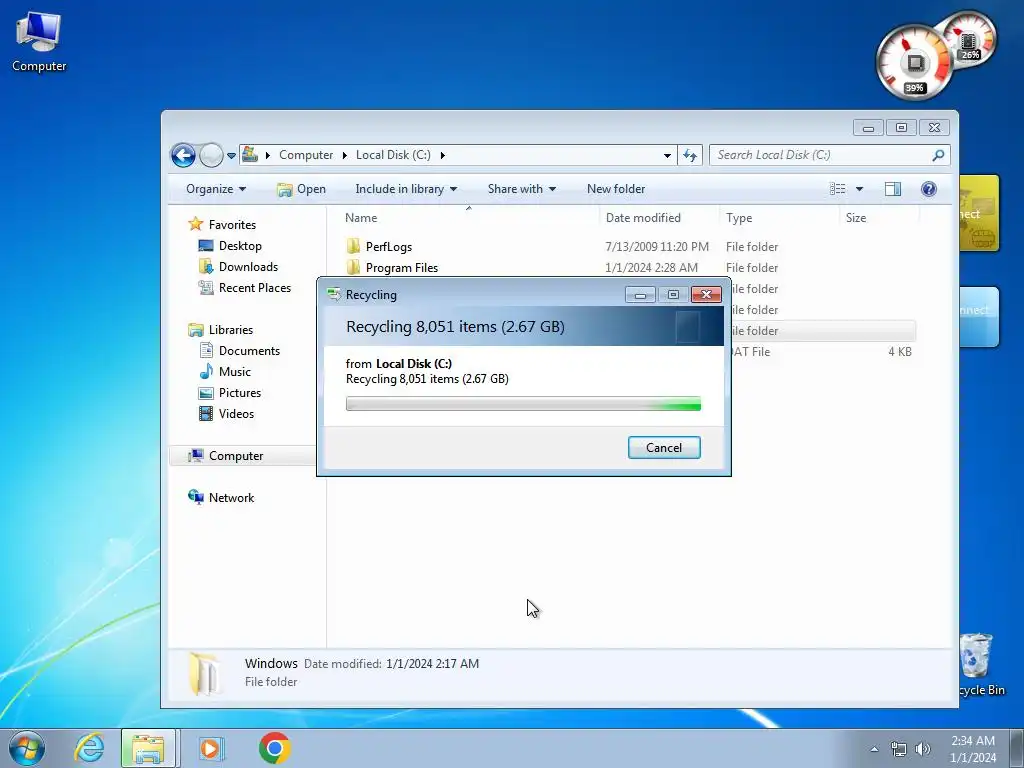Screen dimensions: 1024x768
Task: Select the PerfLogs folder
Action: pos(389,247)
